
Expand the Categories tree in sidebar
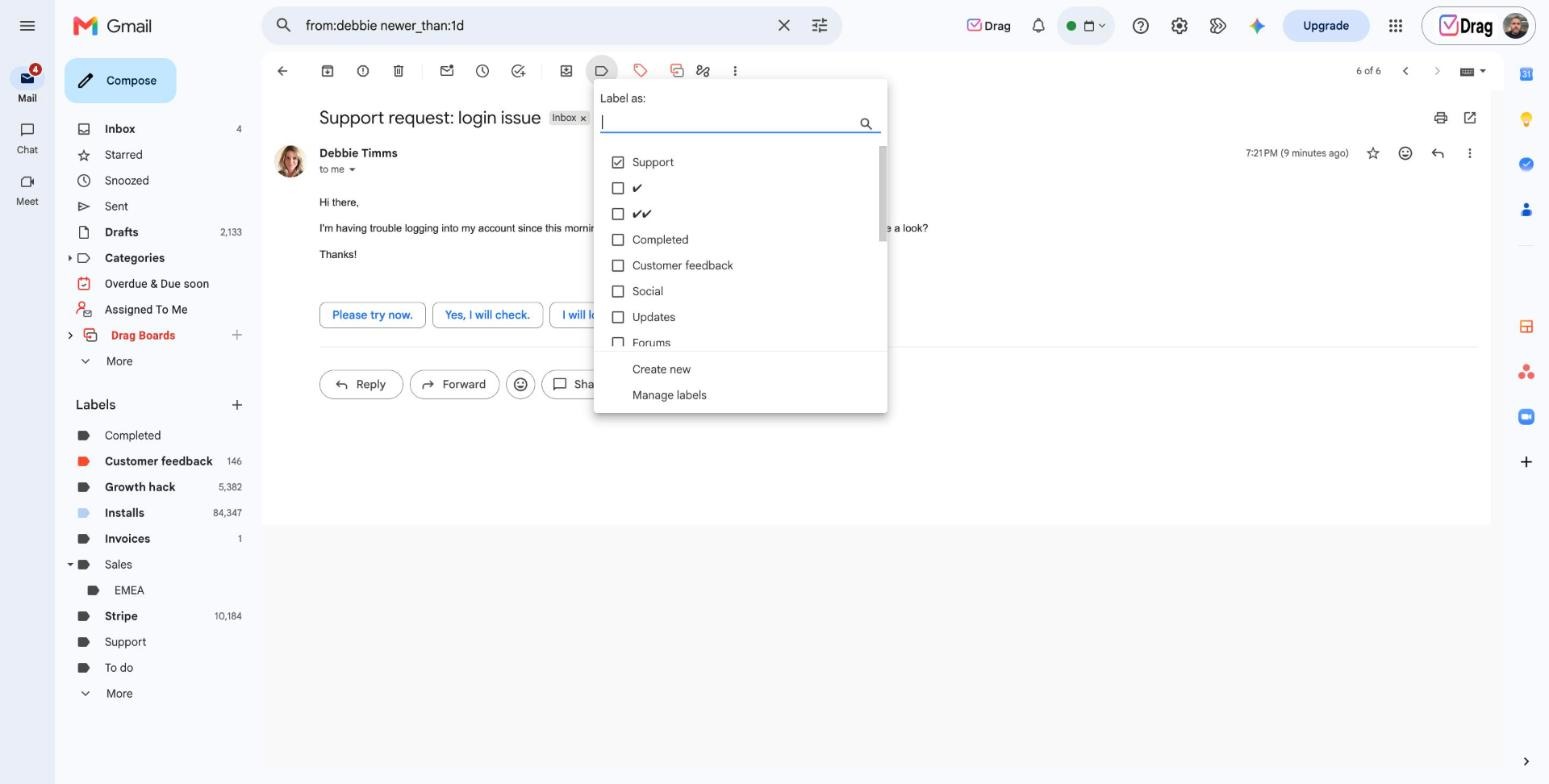pyautogui.click(x=70, y=258)
